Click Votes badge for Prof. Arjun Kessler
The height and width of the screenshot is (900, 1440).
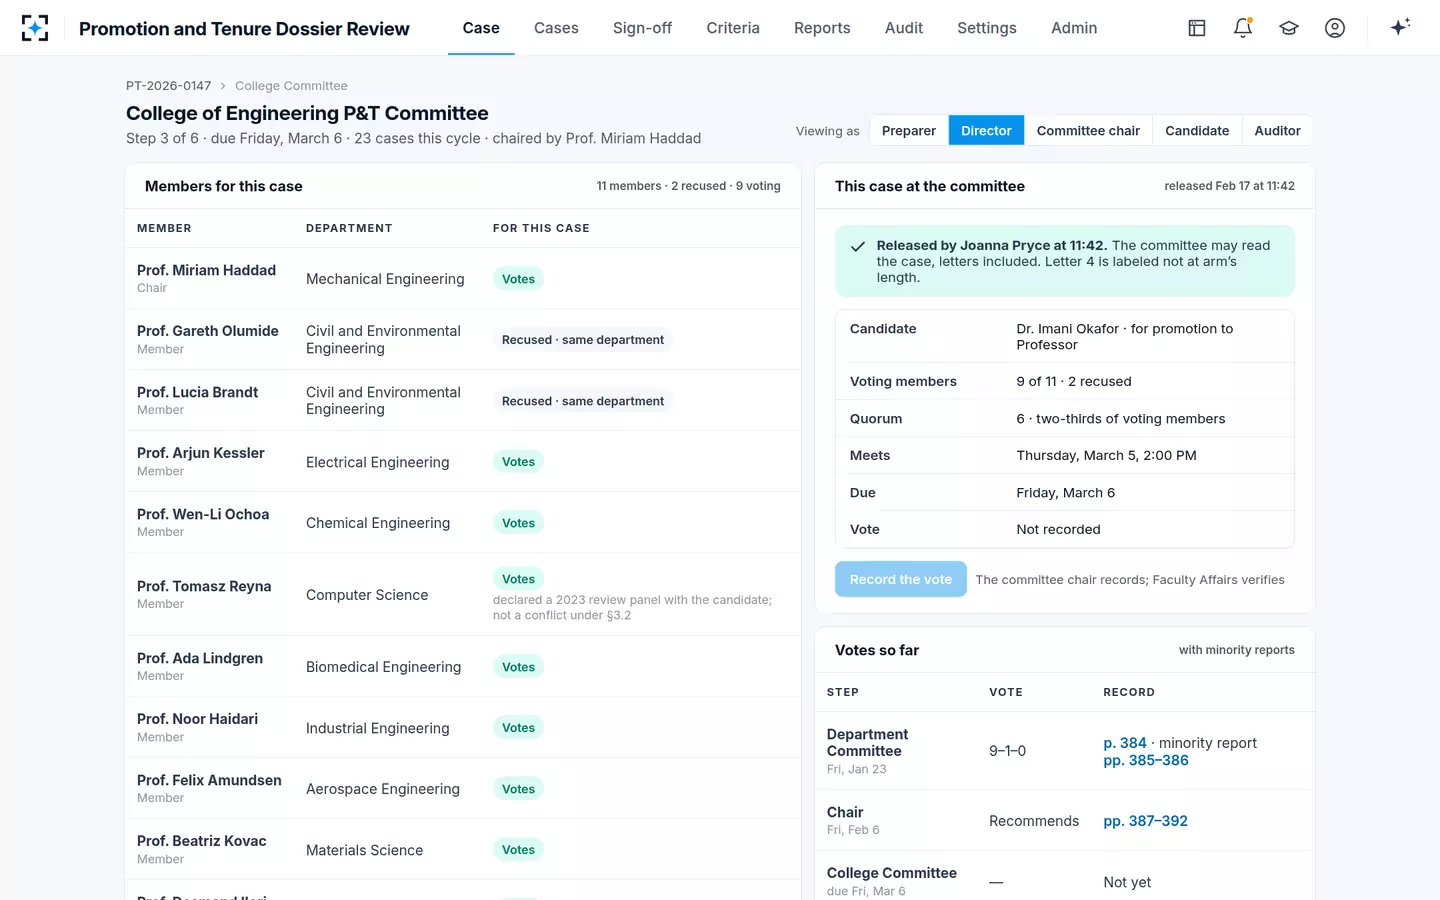click(x=518, y=462)
